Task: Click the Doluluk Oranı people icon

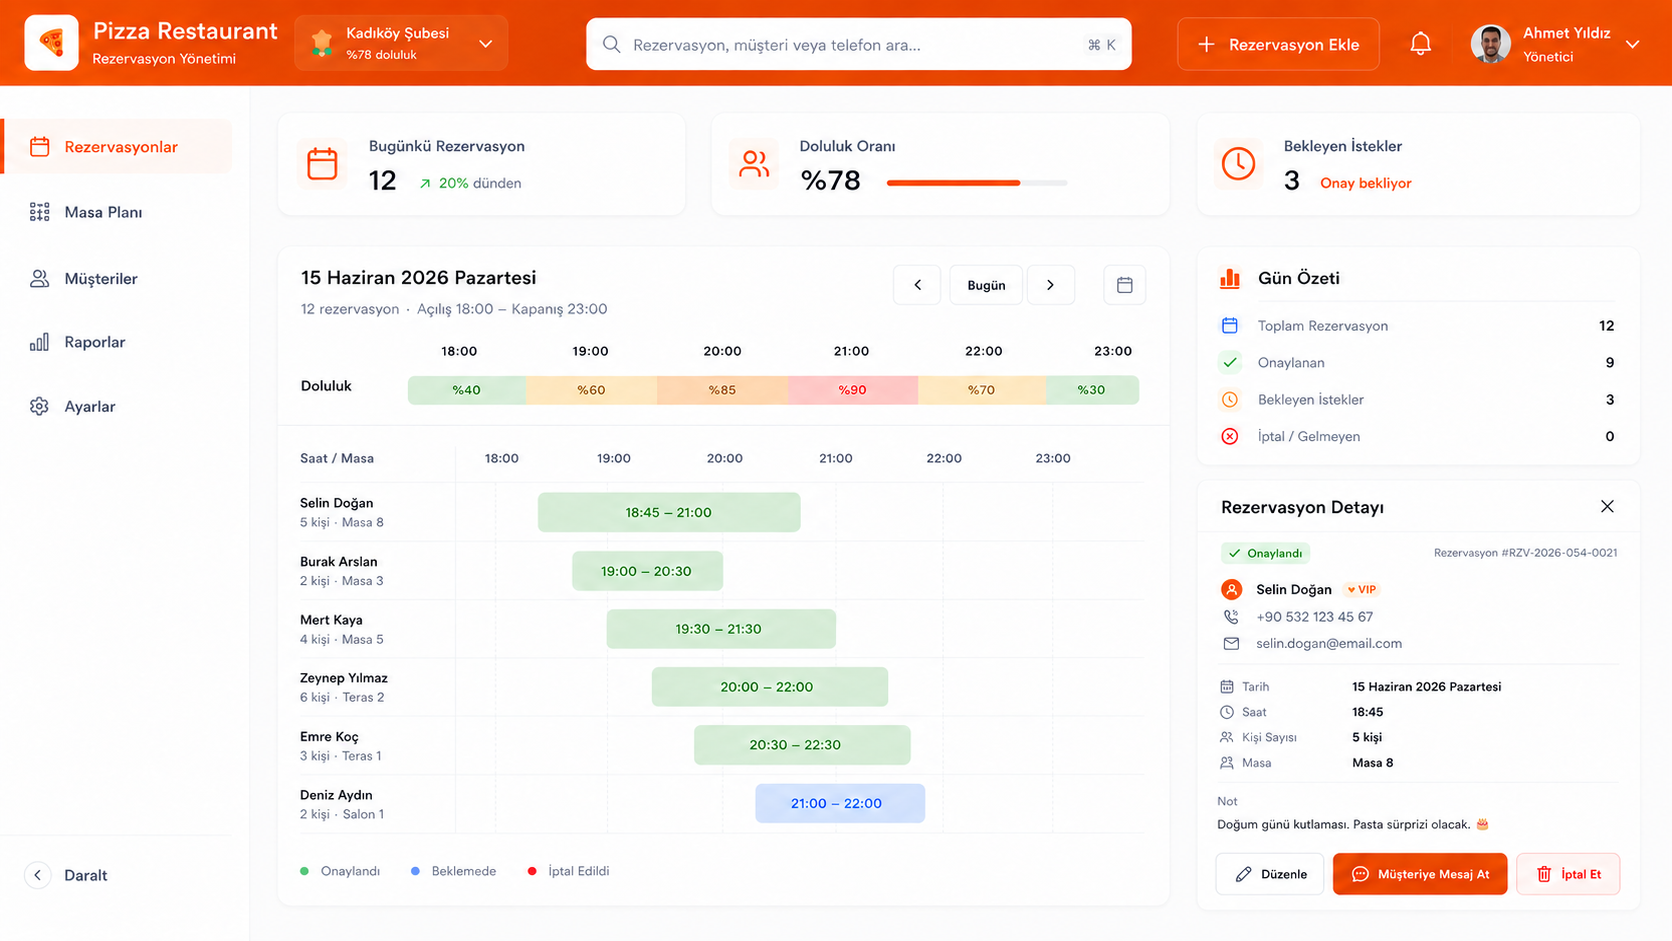Action: (x=754, y=164)
